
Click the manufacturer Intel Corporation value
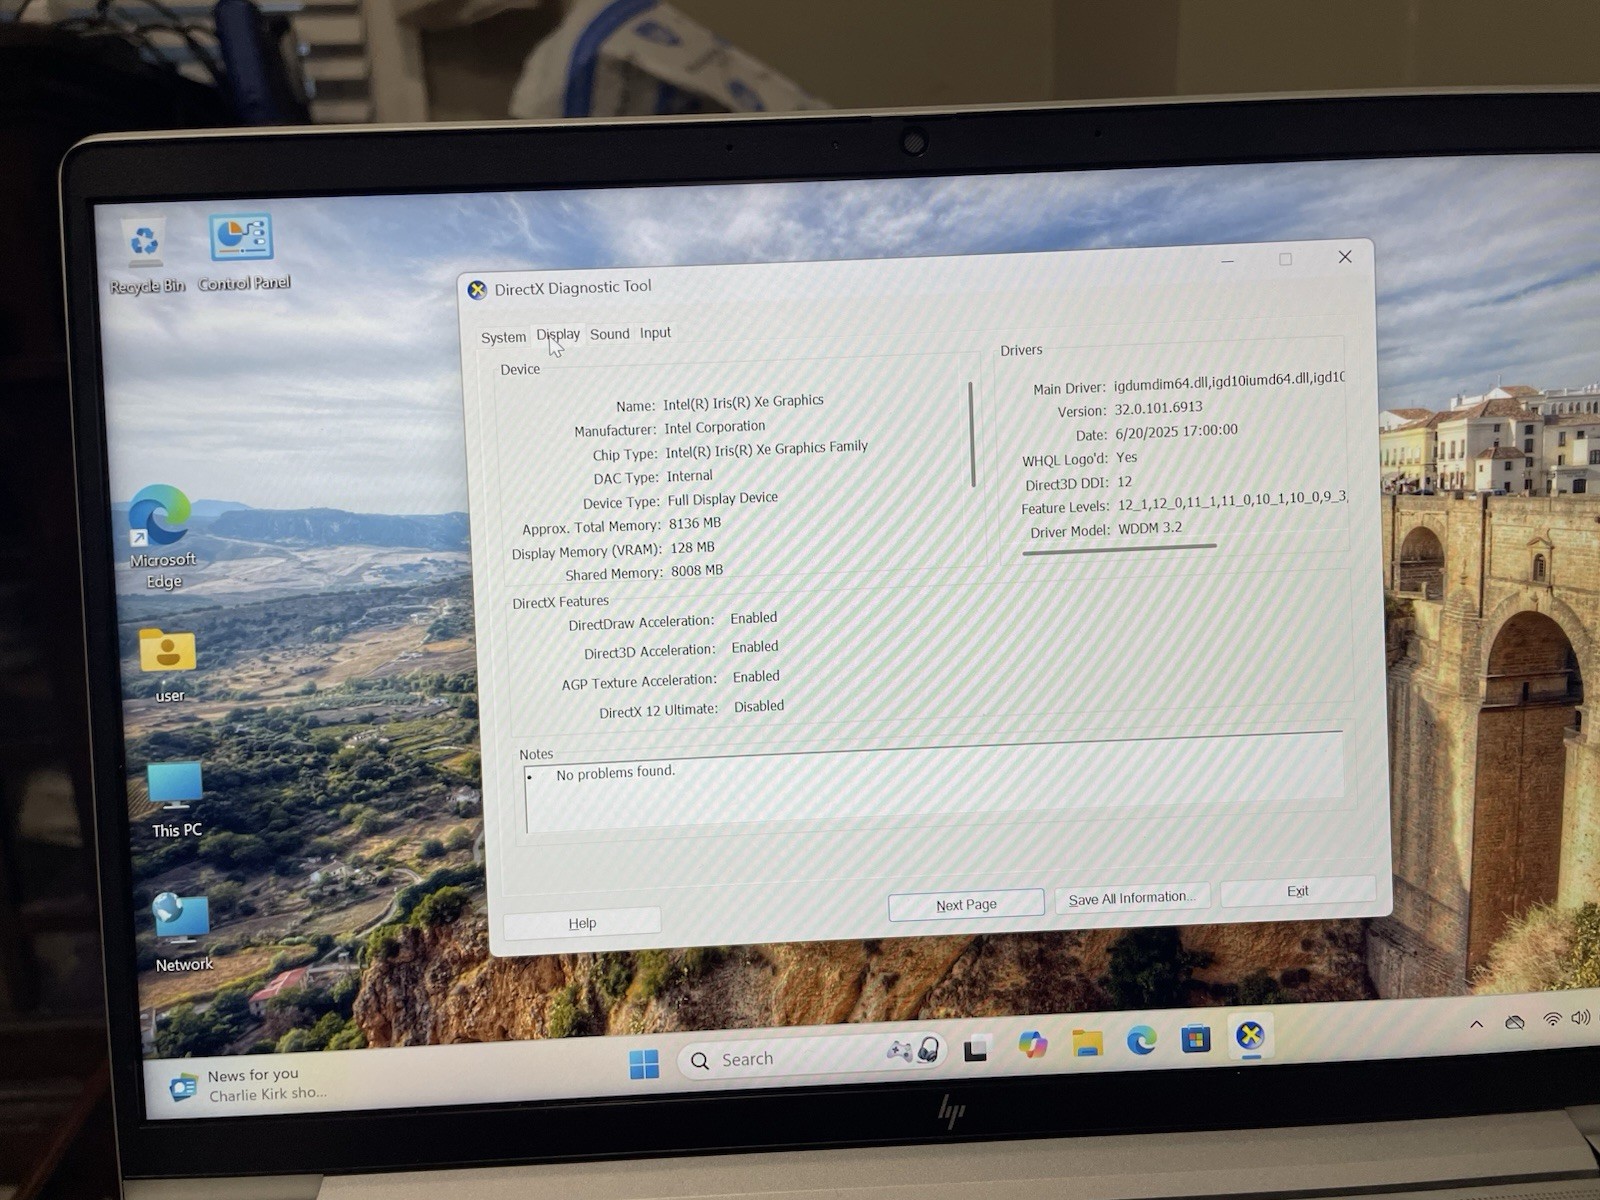click(714, 427)
